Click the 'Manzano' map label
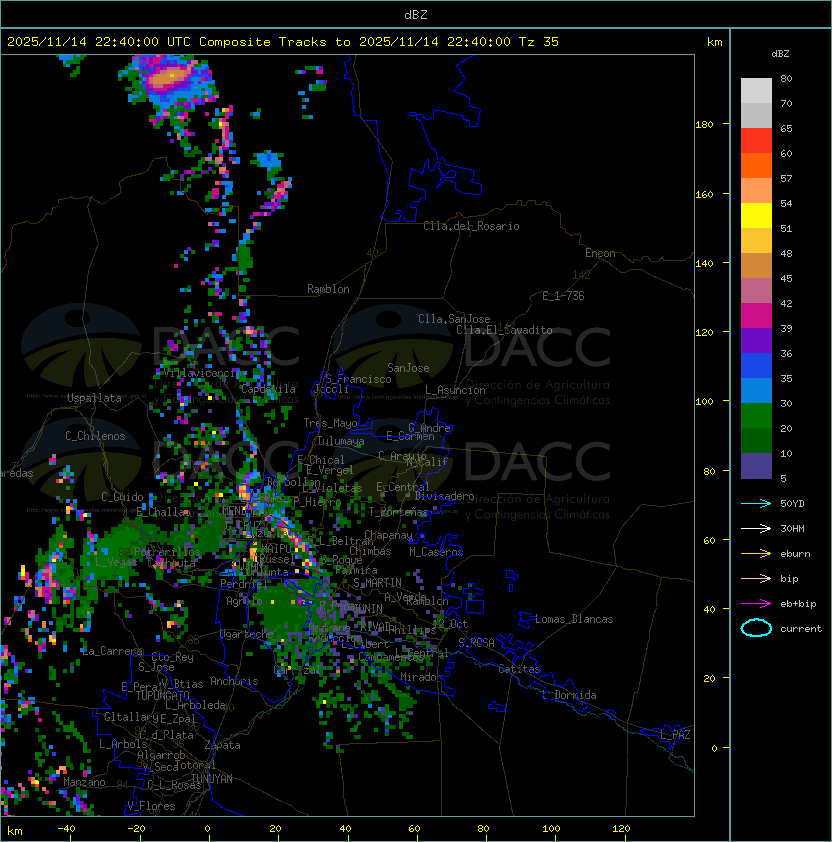Screen dimensions: 832x842 coord(84,782)
